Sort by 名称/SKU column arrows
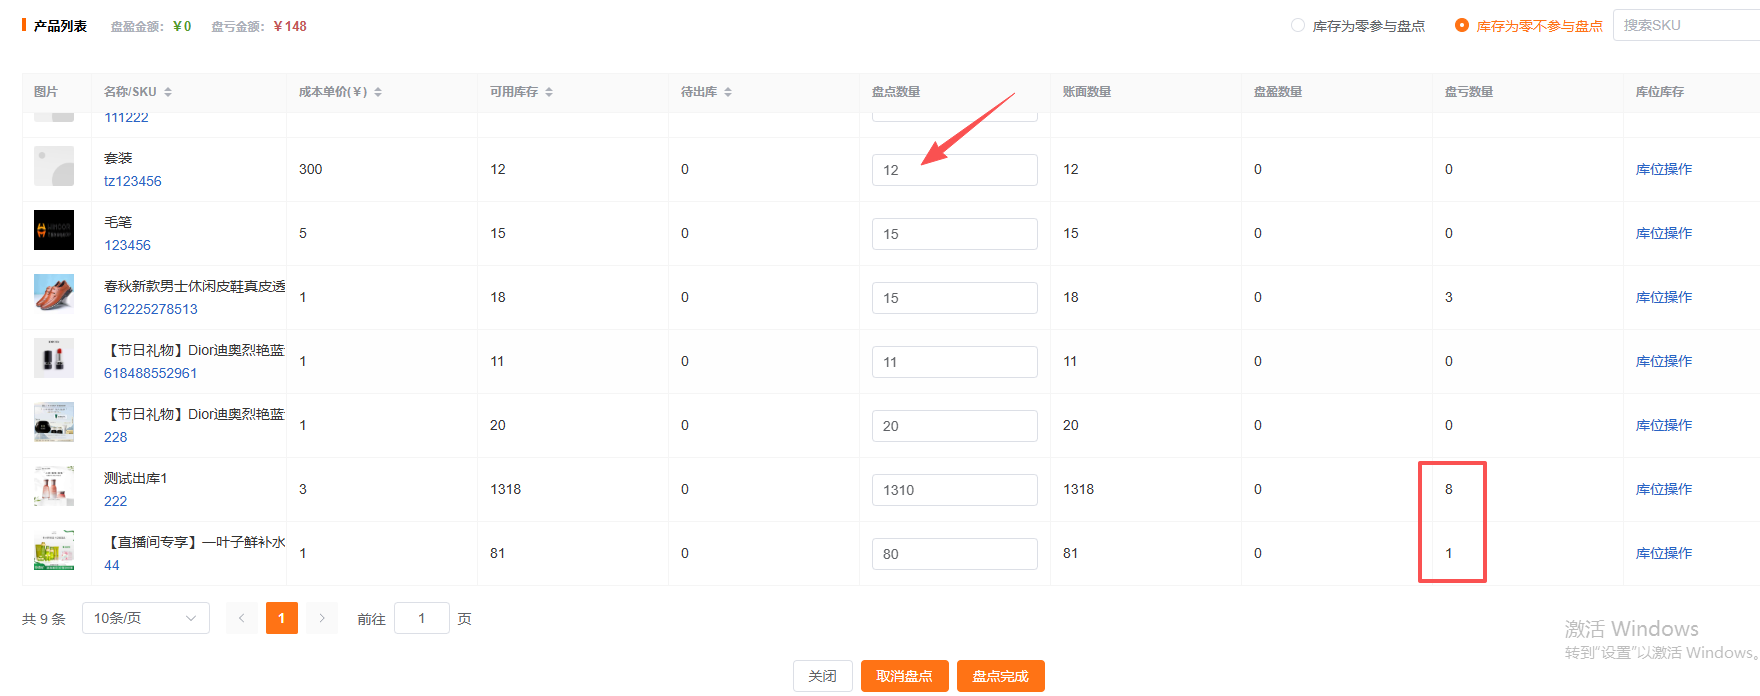 pyautogui.click(x=168, y=92)
